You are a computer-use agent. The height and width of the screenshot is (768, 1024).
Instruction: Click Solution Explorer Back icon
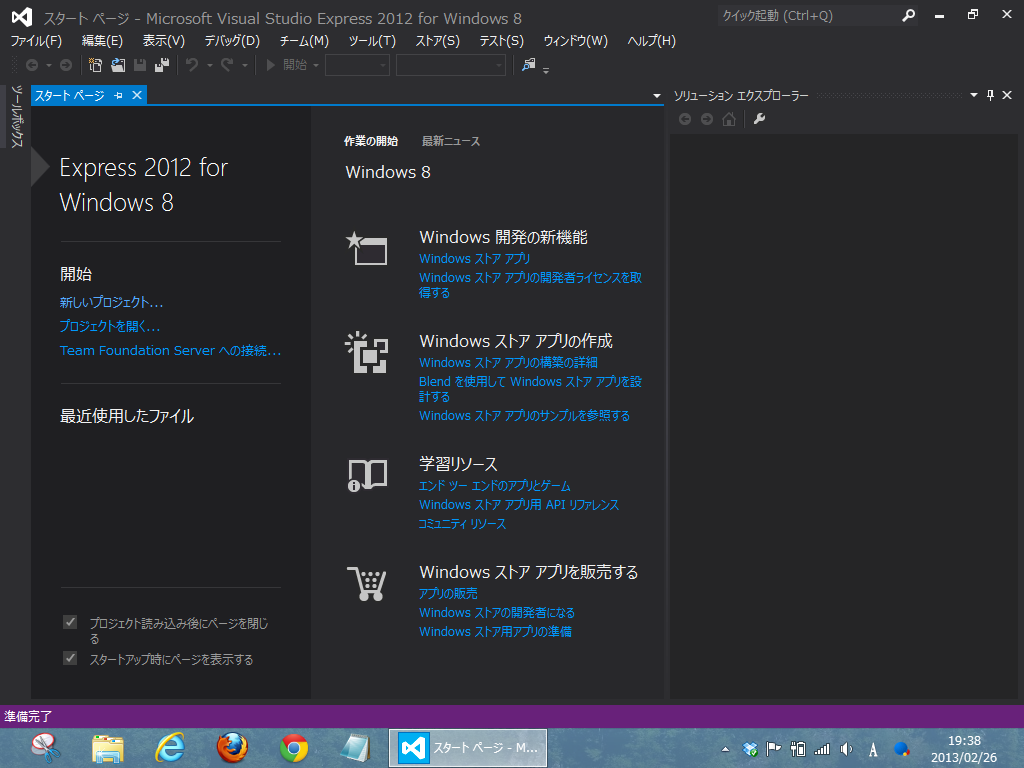tap(684, 119)
